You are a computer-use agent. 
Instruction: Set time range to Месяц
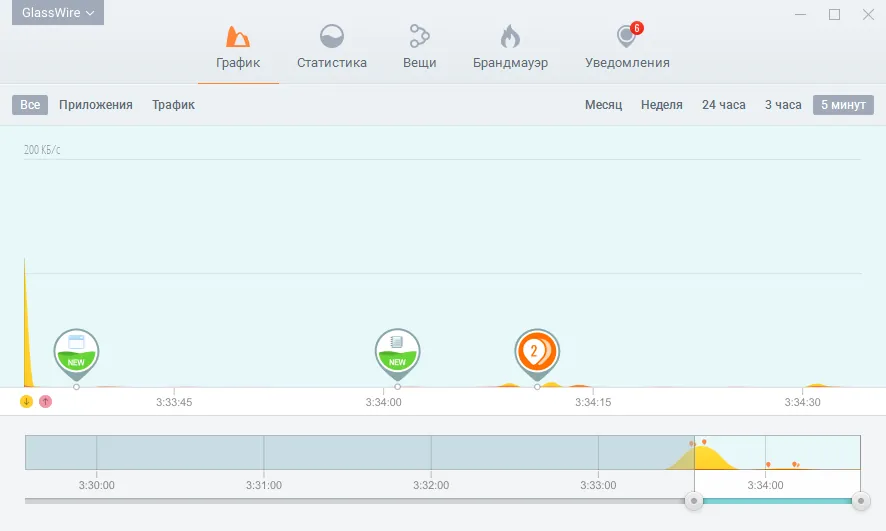pos(603,105)
